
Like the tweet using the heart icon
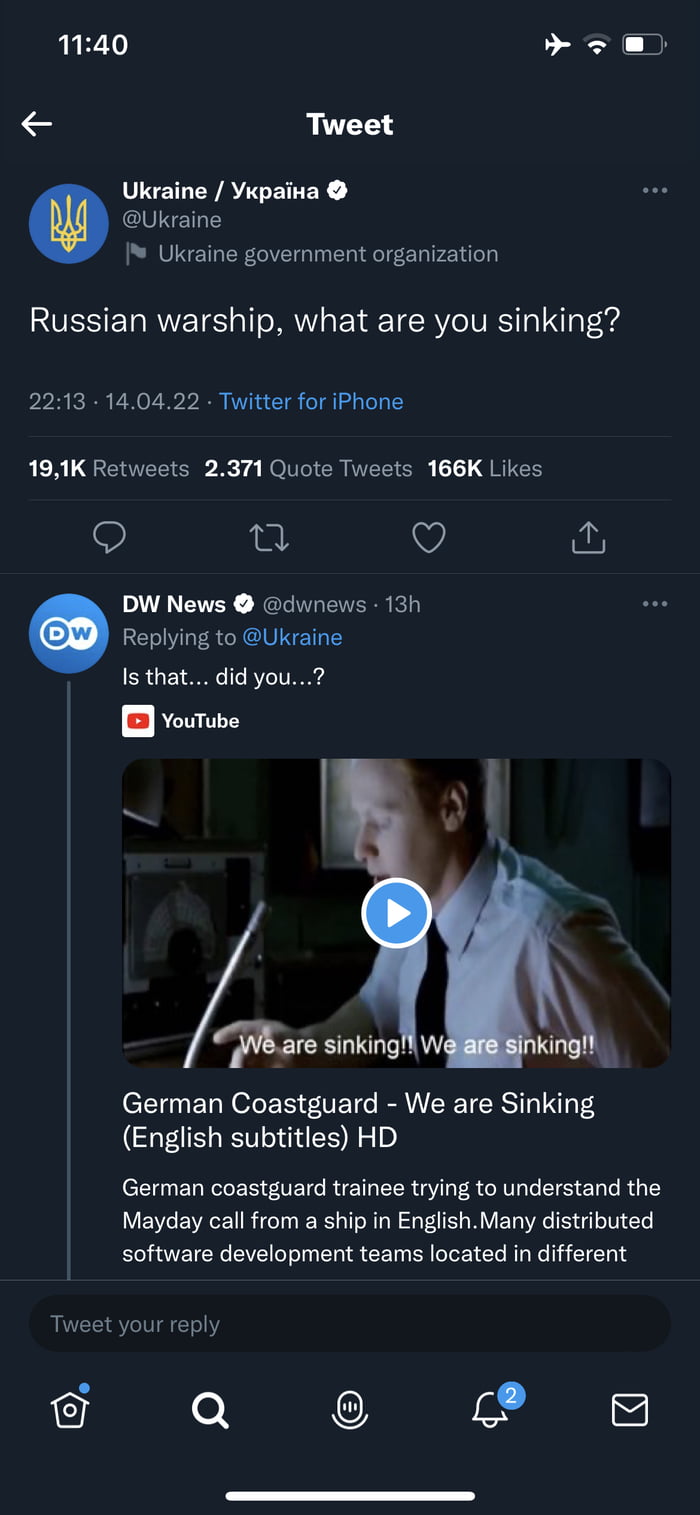(428, 537)
